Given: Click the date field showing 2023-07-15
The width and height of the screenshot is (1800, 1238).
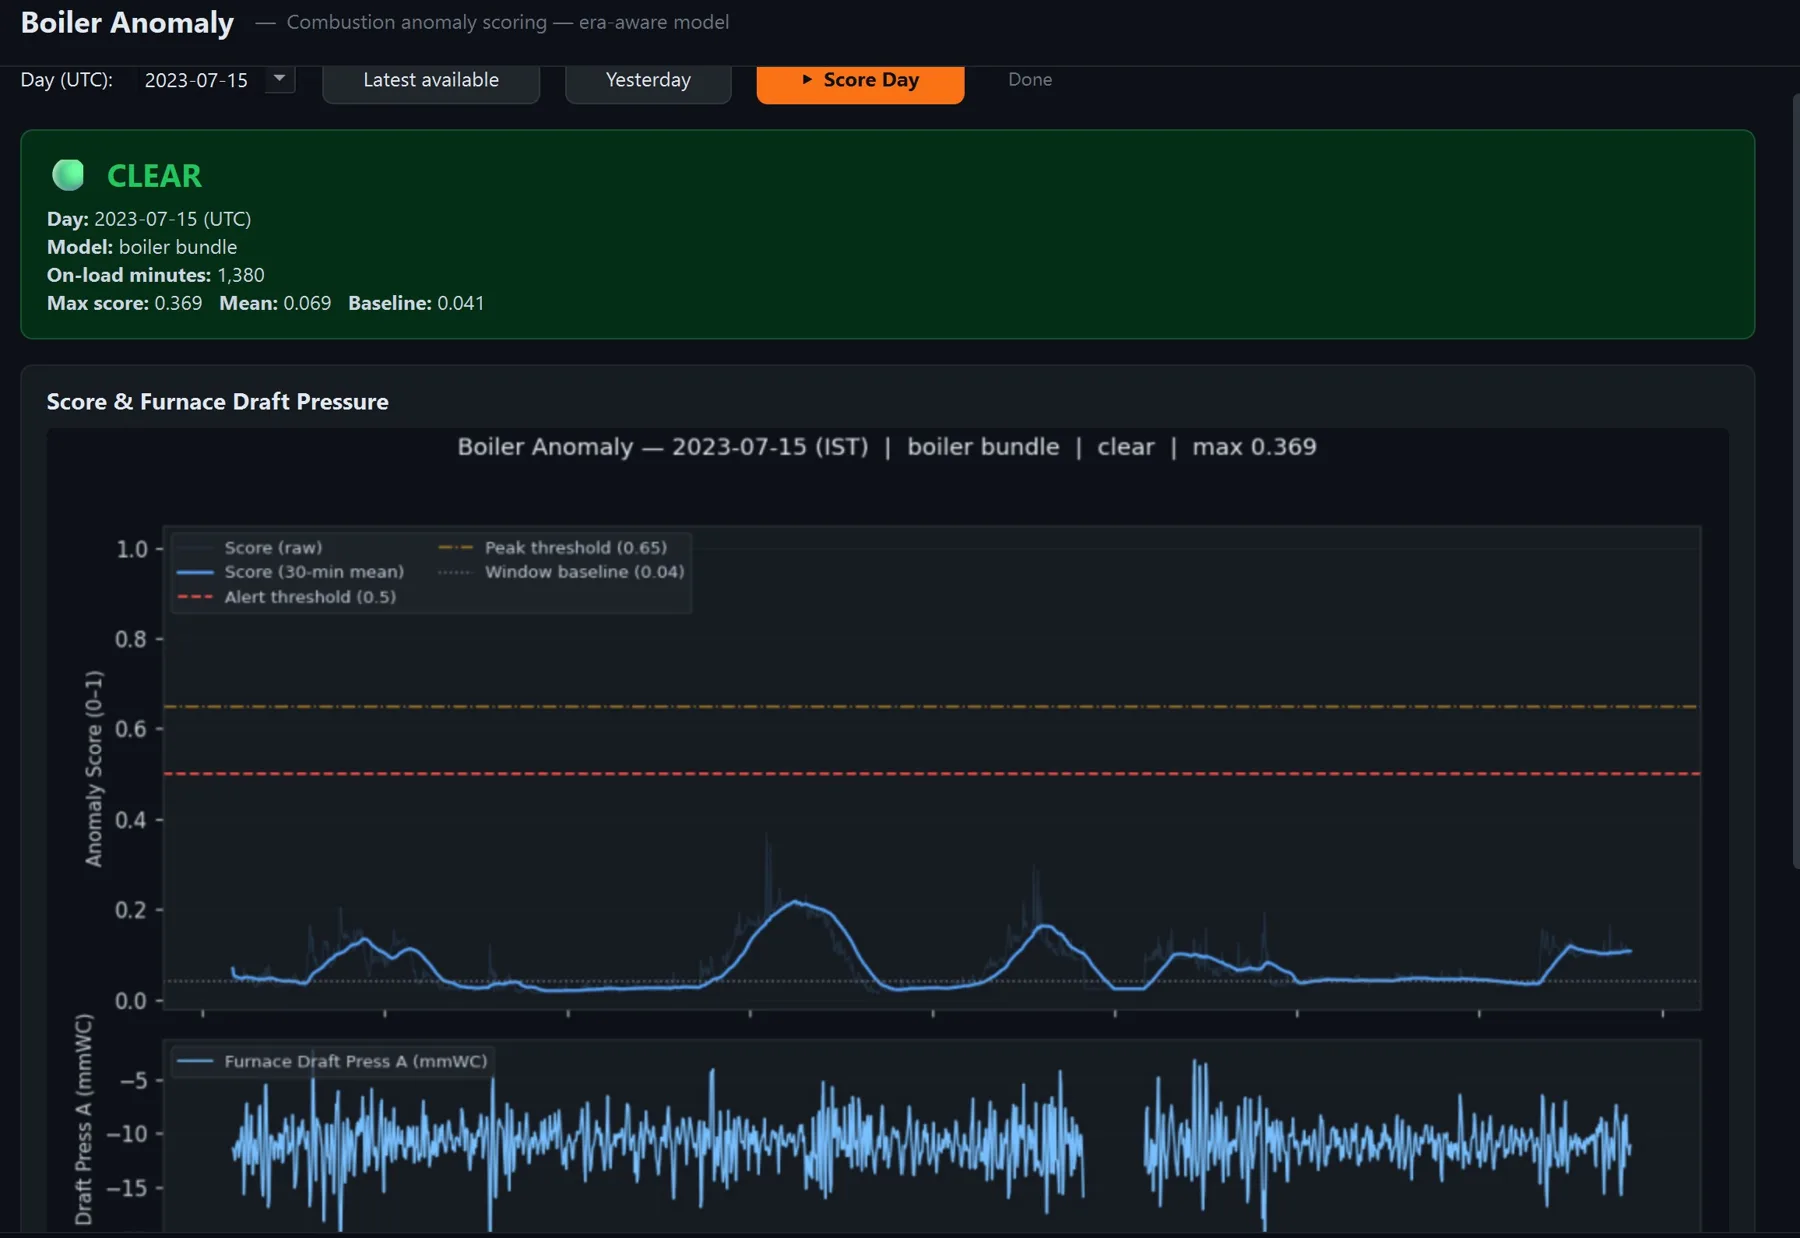Looking at the screenshot, I should pos(197,80).
